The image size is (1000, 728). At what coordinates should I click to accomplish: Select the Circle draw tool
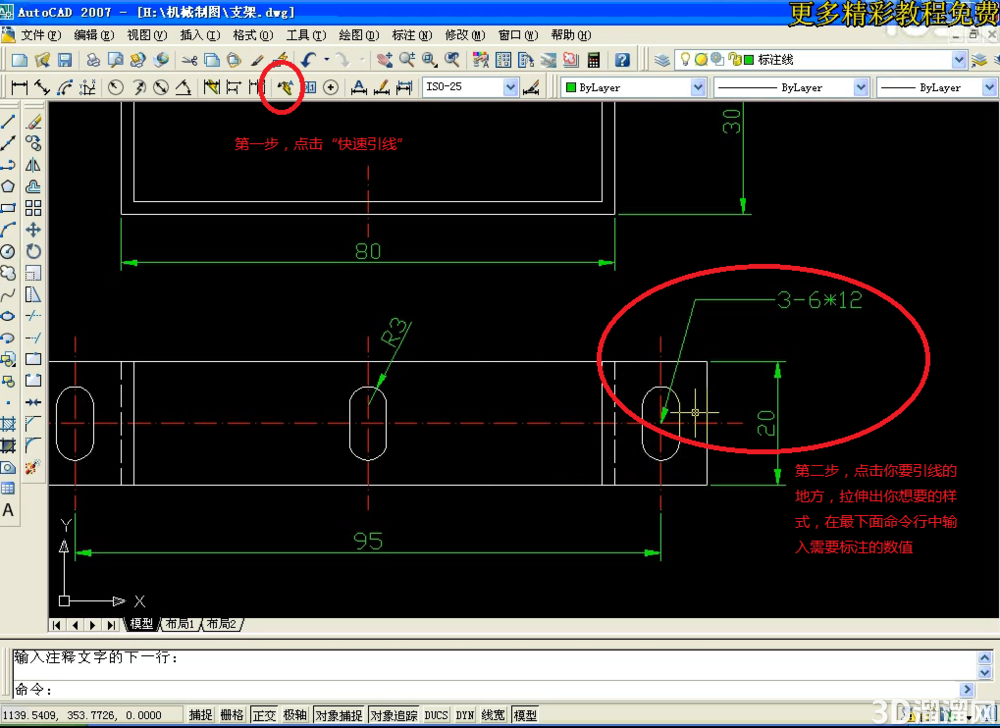tap(8, 251)
